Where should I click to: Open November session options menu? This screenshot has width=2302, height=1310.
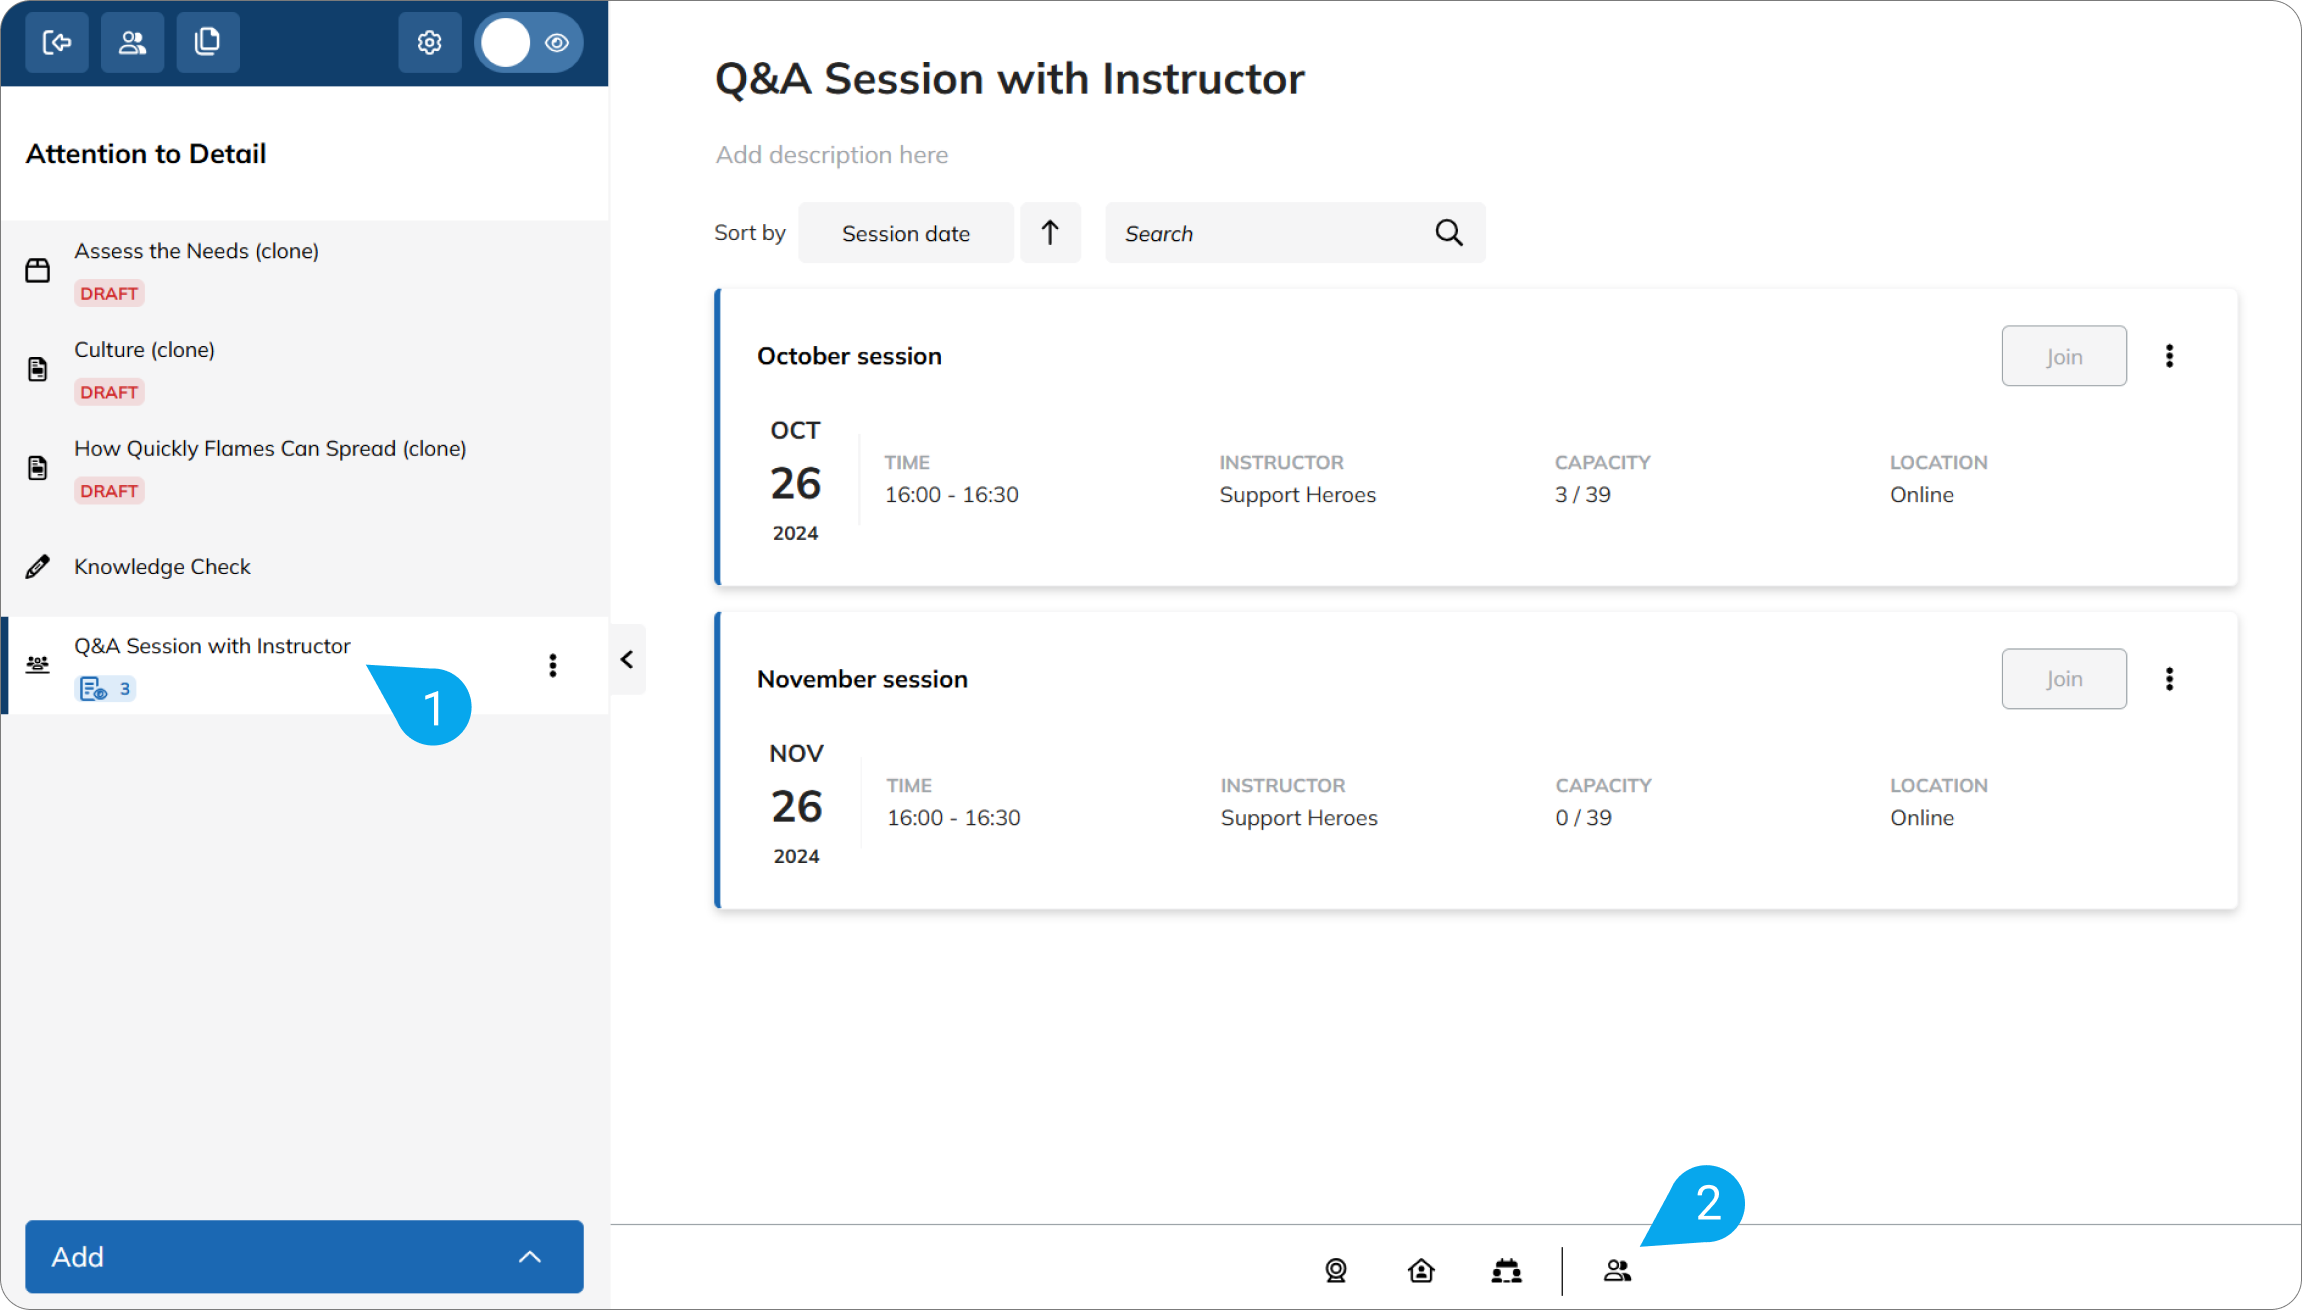click(2169, 679)
